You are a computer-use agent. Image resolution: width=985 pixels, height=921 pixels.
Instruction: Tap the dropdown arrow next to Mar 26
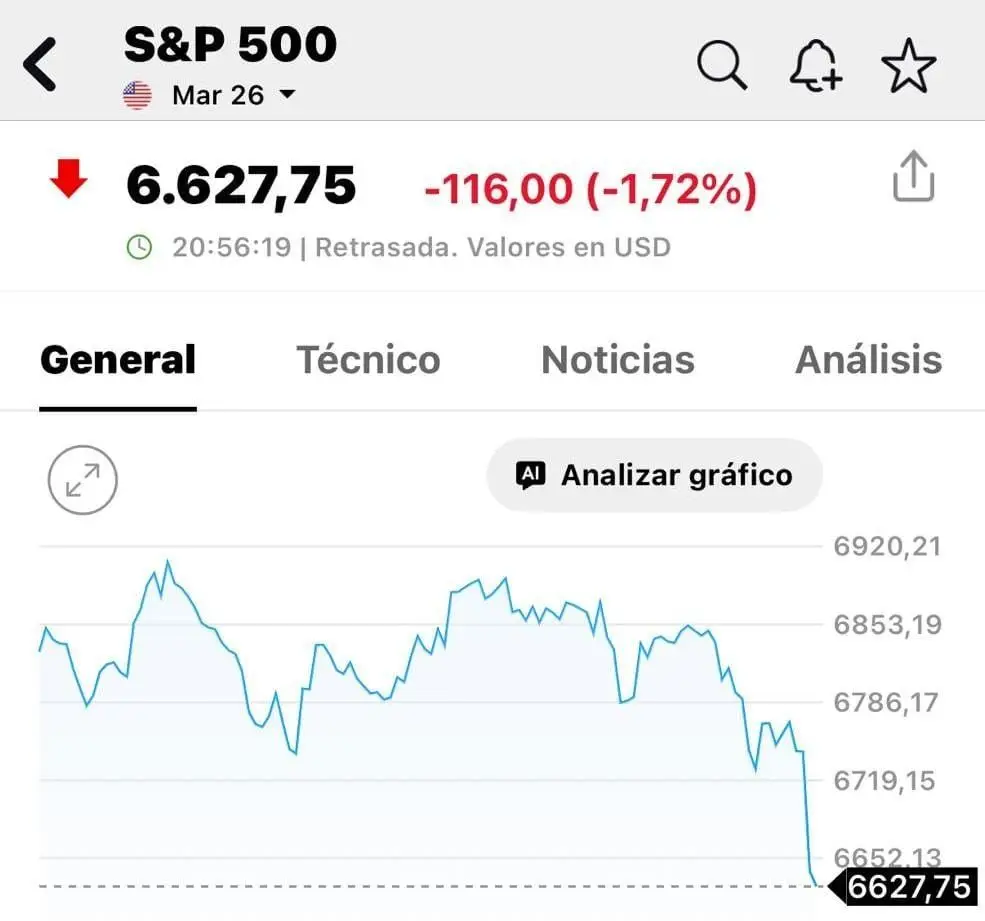click(x=287, y=95)
